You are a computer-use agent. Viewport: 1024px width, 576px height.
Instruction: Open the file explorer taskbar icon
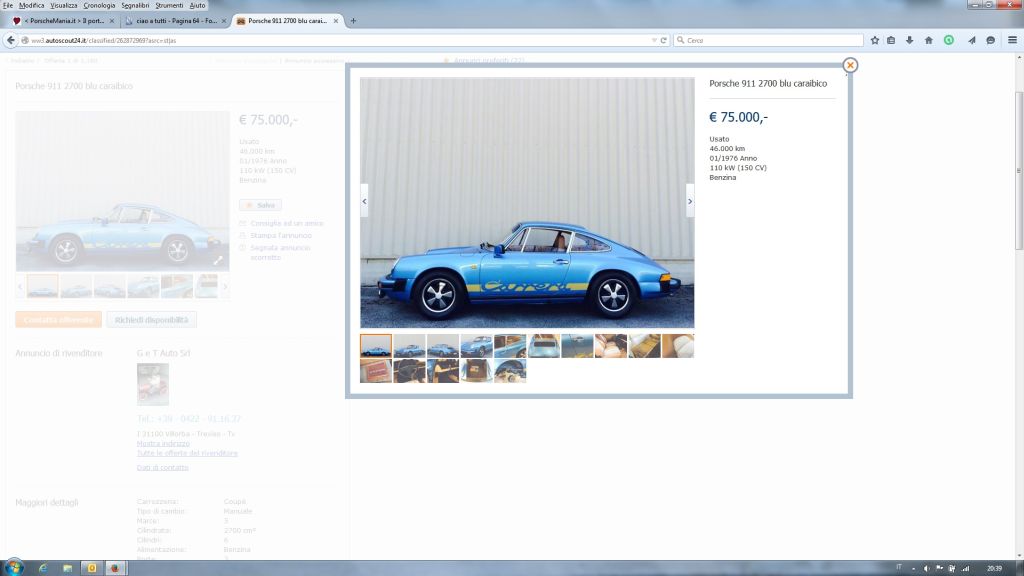[x=67, y=568]
